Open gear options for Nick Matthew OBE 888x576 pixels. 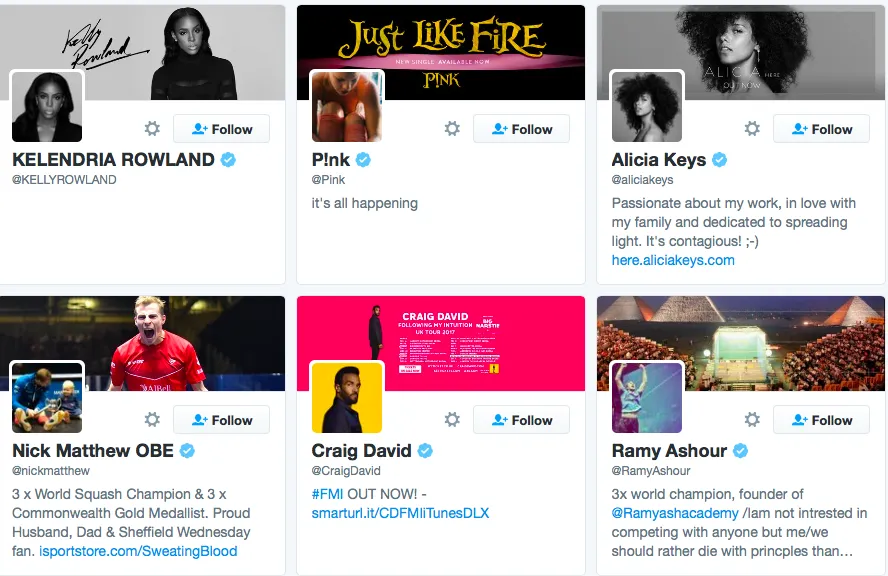[x=152, y=420]
